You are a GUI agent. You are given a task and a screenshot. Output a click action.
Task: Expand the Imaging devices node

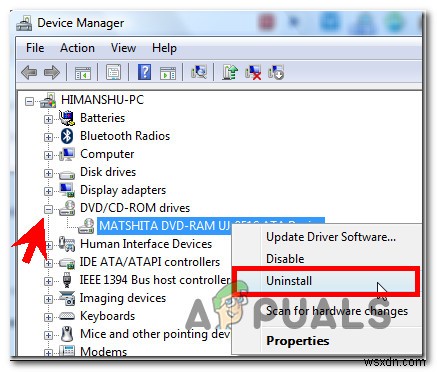point(49,299)
